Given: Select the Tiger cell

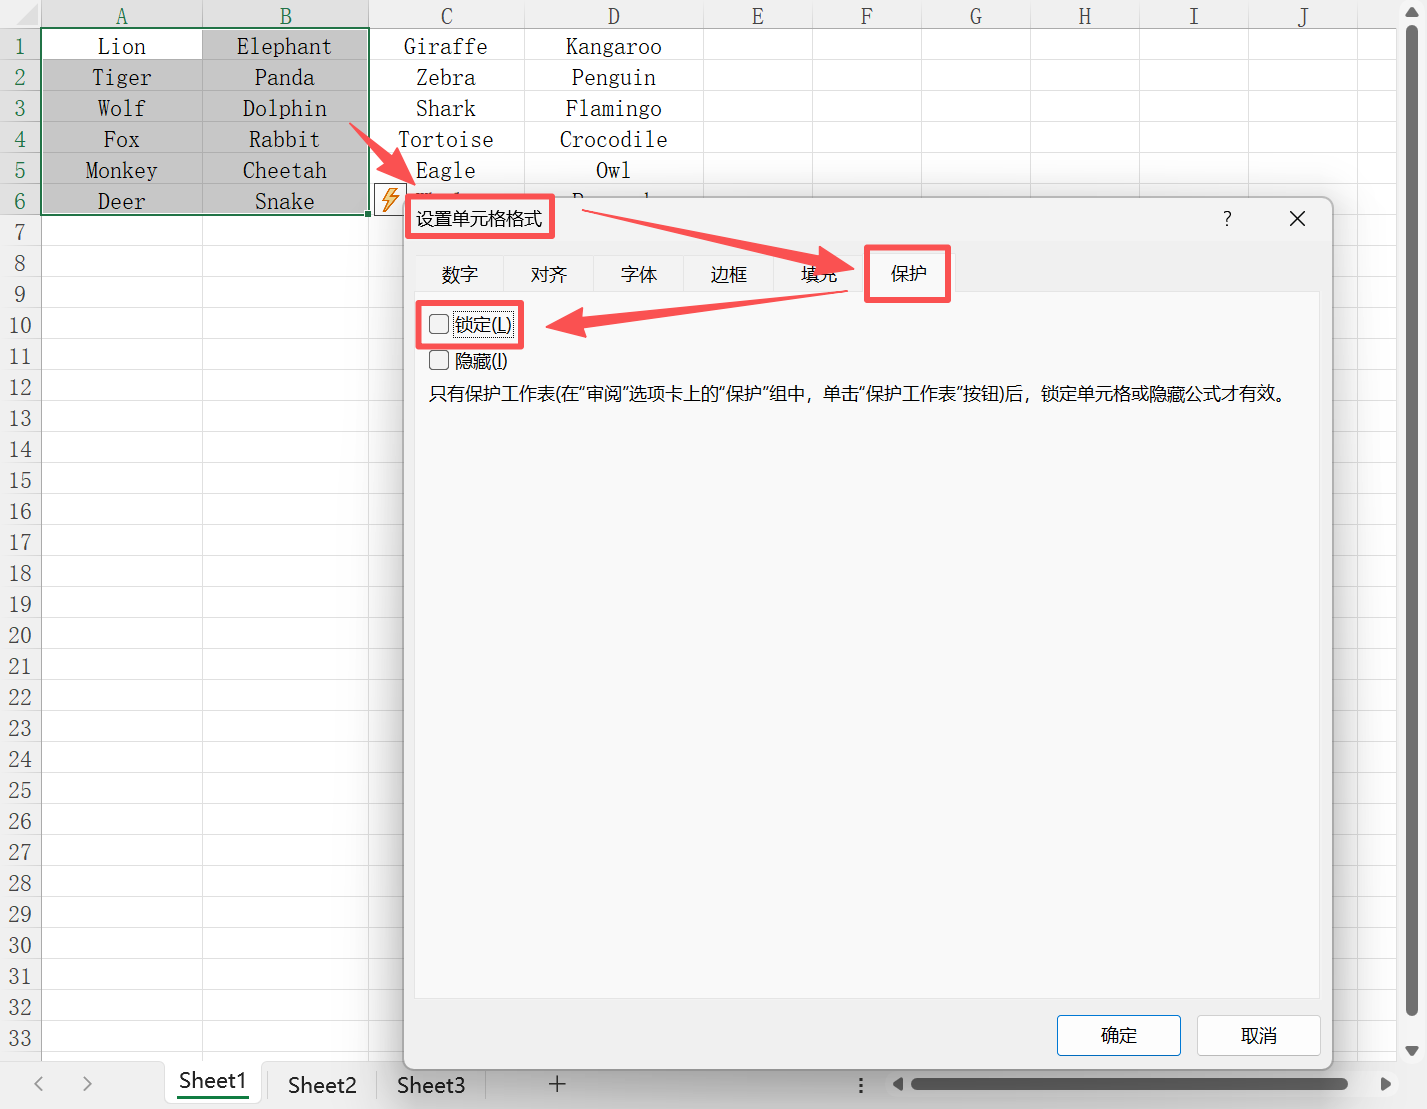Looking at the screenshot, I should click(122, 77).
